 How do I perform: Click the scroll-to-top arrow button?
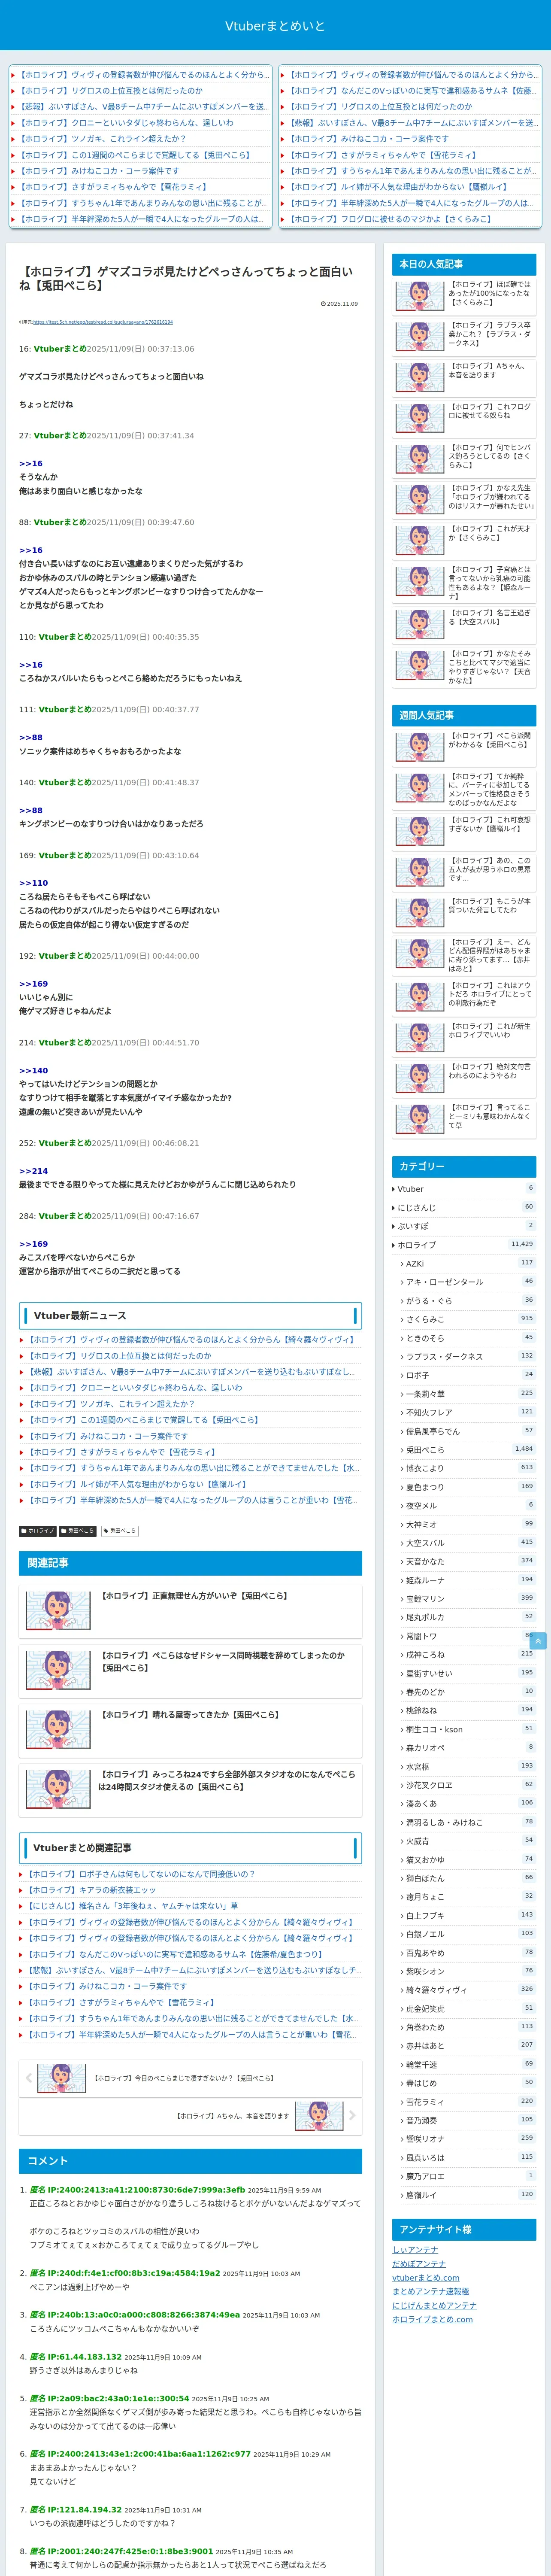tap(538, 1641)
